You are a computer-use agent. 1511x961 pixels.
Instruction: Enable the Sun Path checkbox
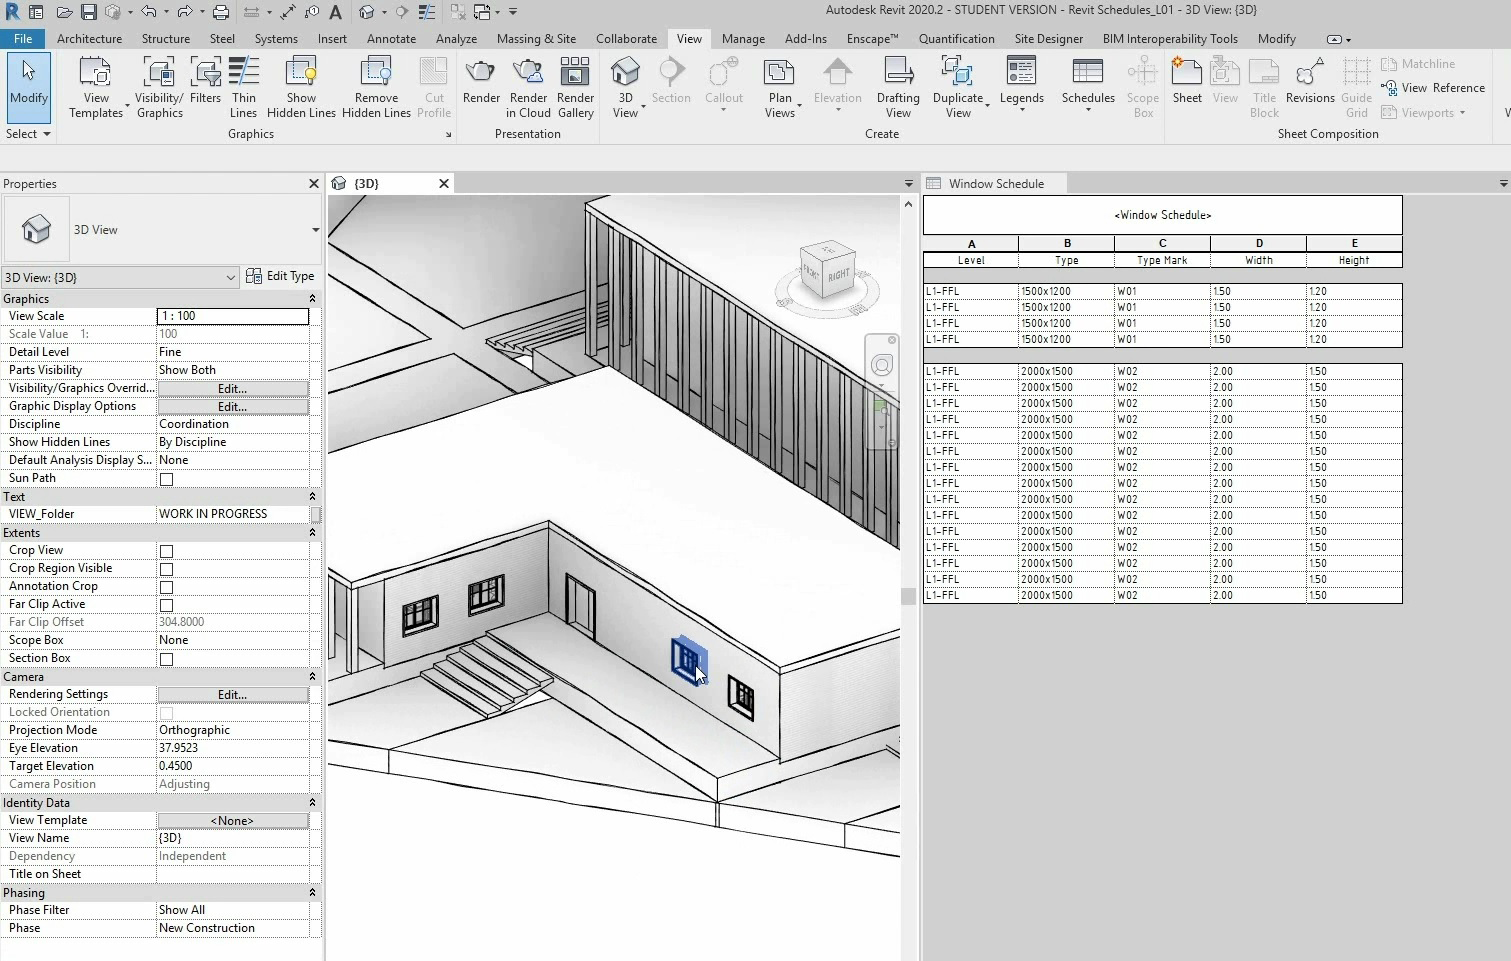[x=167, y=479]
